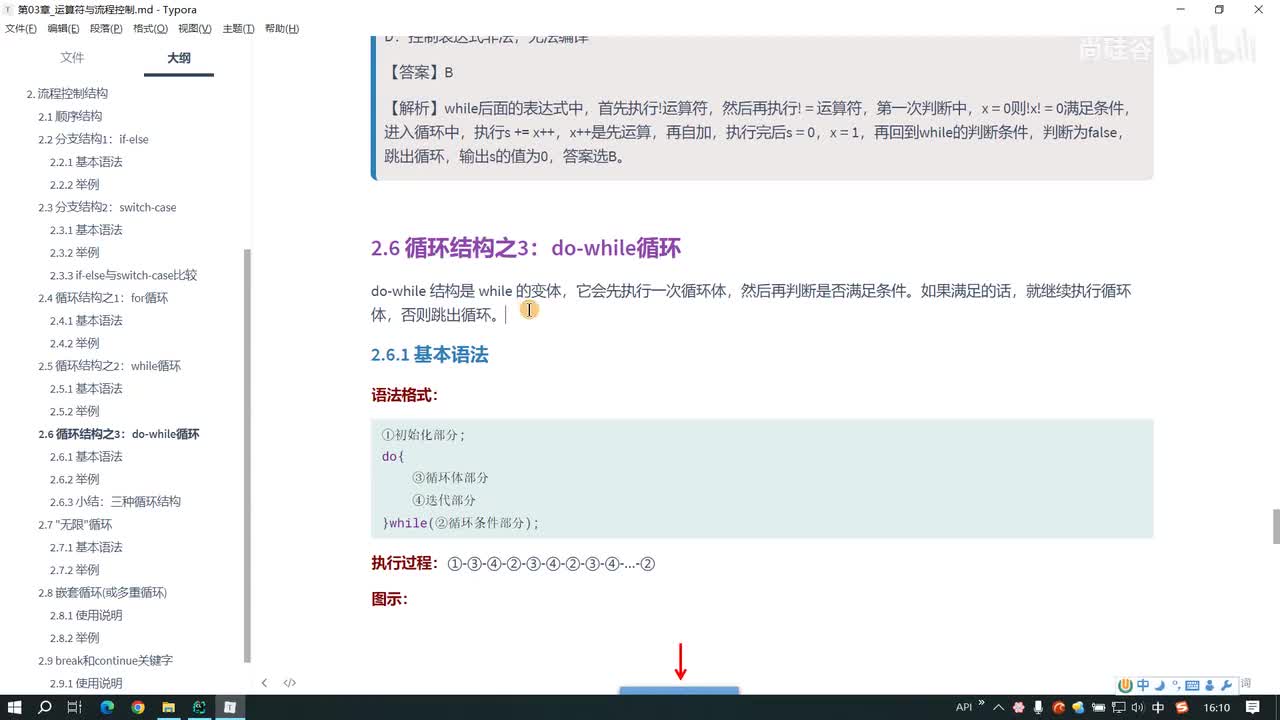Open File Explorer from taskbar

coord(168,707)
